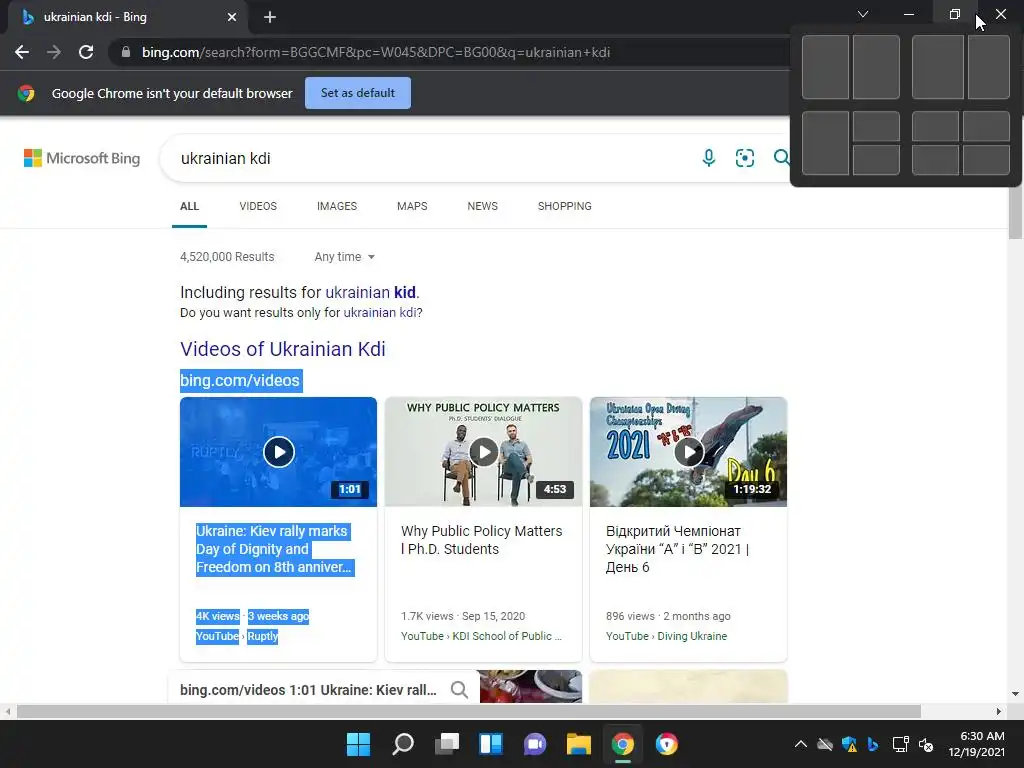1024x768 pixels.
Task: Click the Set as default button
Action: click(x=358, y=93)
